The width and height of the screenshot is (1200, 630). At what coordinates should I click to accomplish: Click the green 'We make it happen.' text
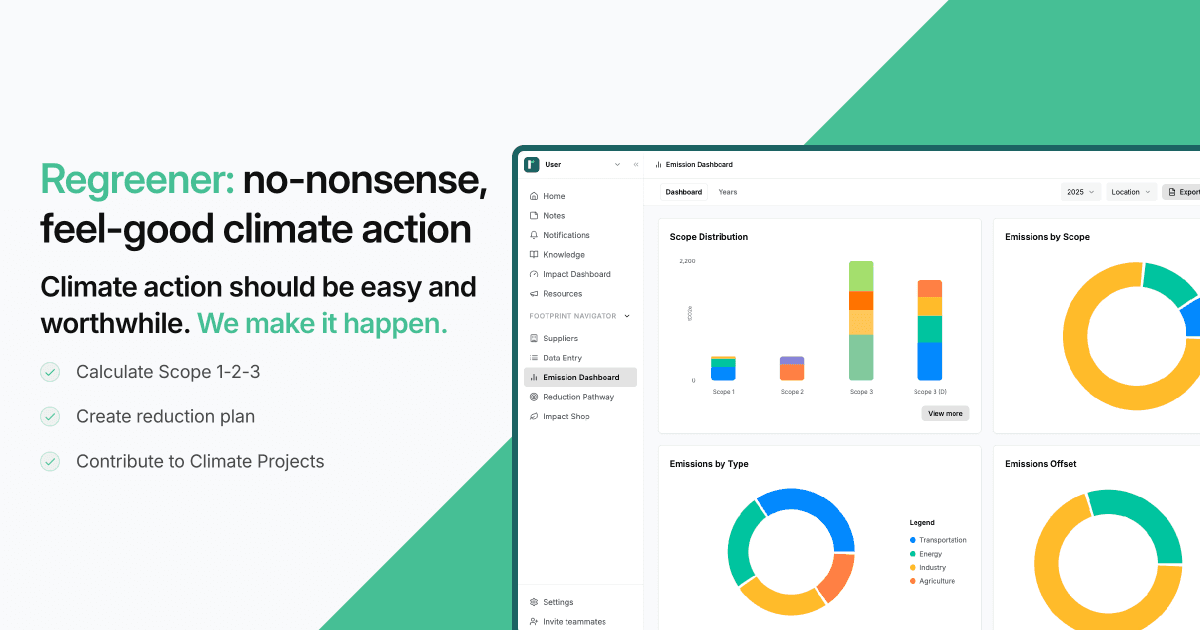click(322, 324)
